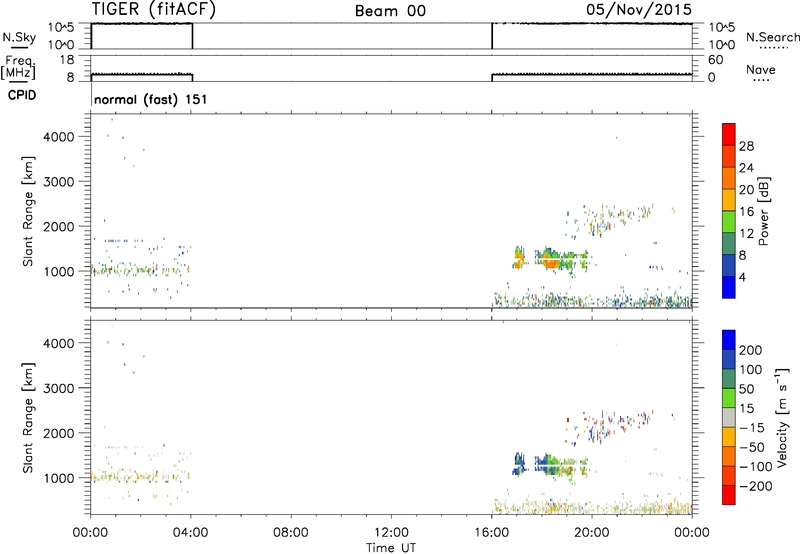Select the Freq. [MHz] axis label
Viewport: 800px width, 554px height.
(x=18, y=67)
